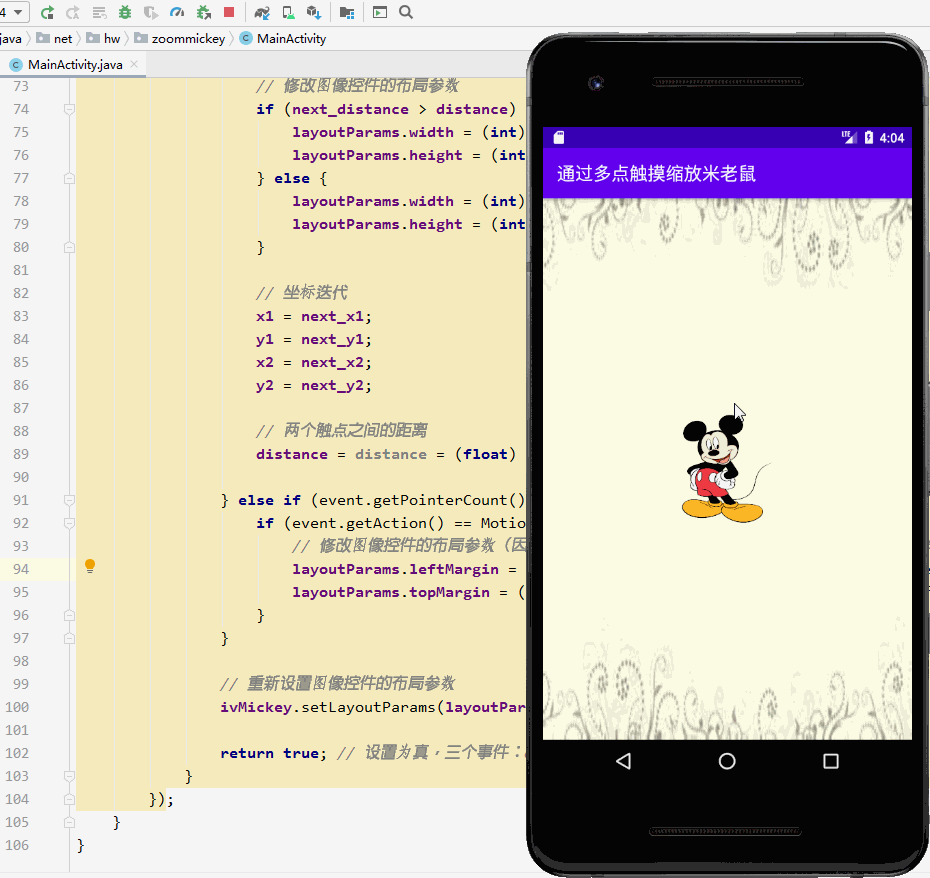Attach debugger to Android process icon
The width and height of the screenshot is (930, 878).
point(203,12)
